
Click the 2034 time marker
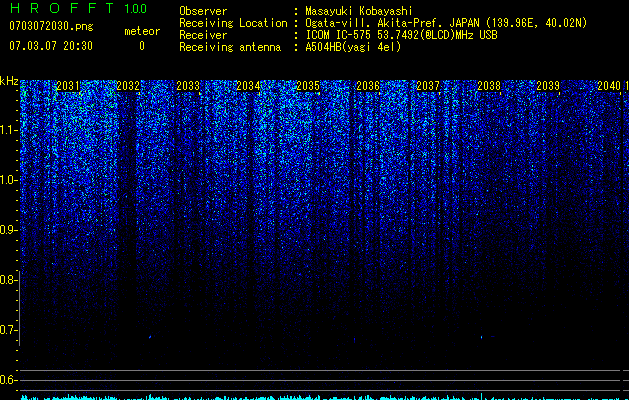click(x=248, y=86)
